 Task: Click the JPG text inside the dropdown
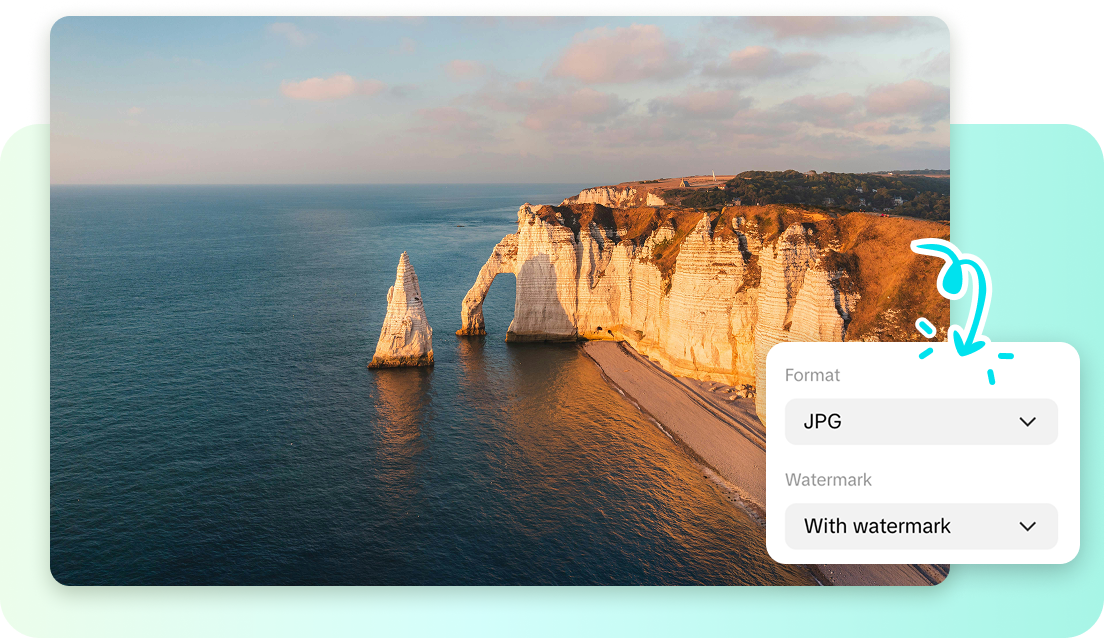pos(820,422)
